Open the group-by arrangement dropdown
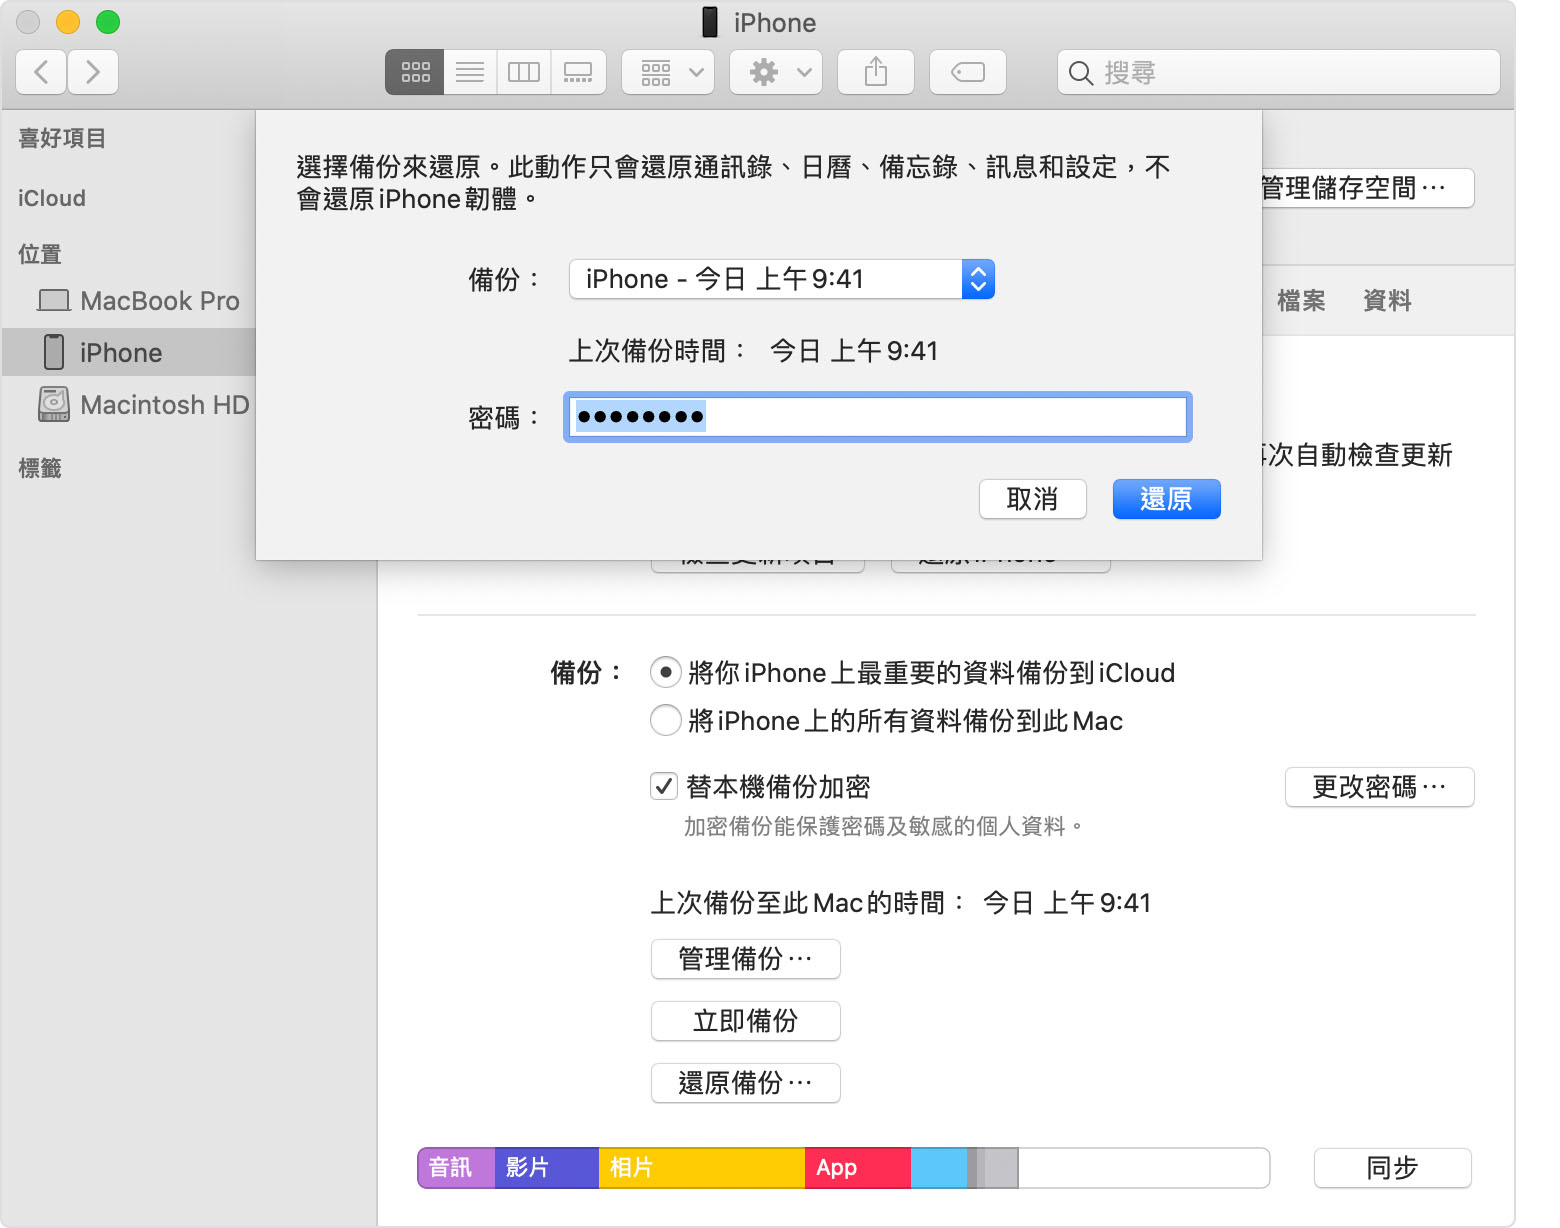 (x=668, y=72)
